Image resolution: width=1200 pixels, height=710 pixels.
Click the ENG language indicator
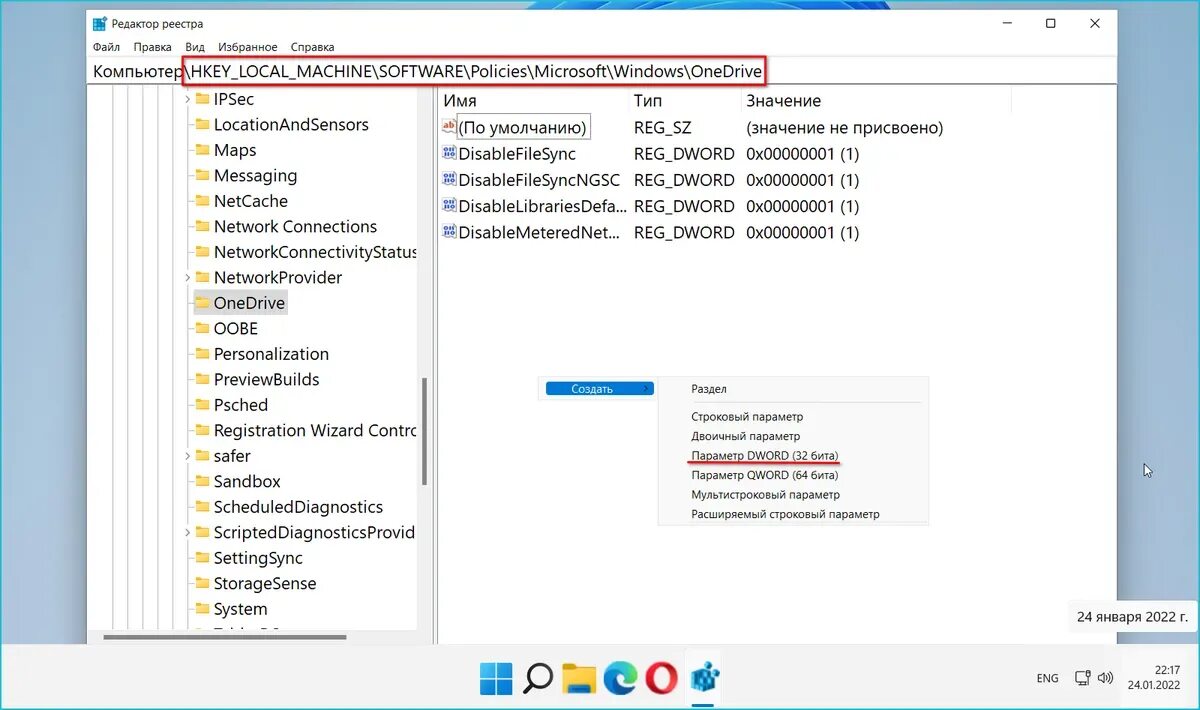(x=1047, y=678)
